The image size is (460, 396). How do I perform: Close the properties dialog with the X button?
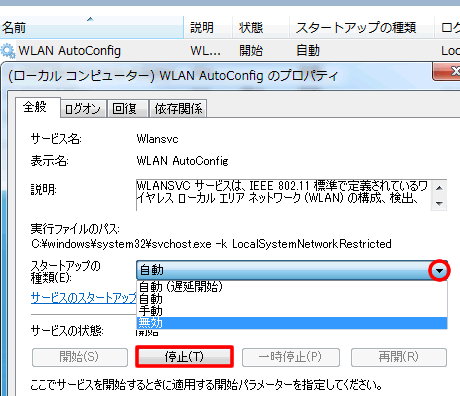click(x=447, y=71)
